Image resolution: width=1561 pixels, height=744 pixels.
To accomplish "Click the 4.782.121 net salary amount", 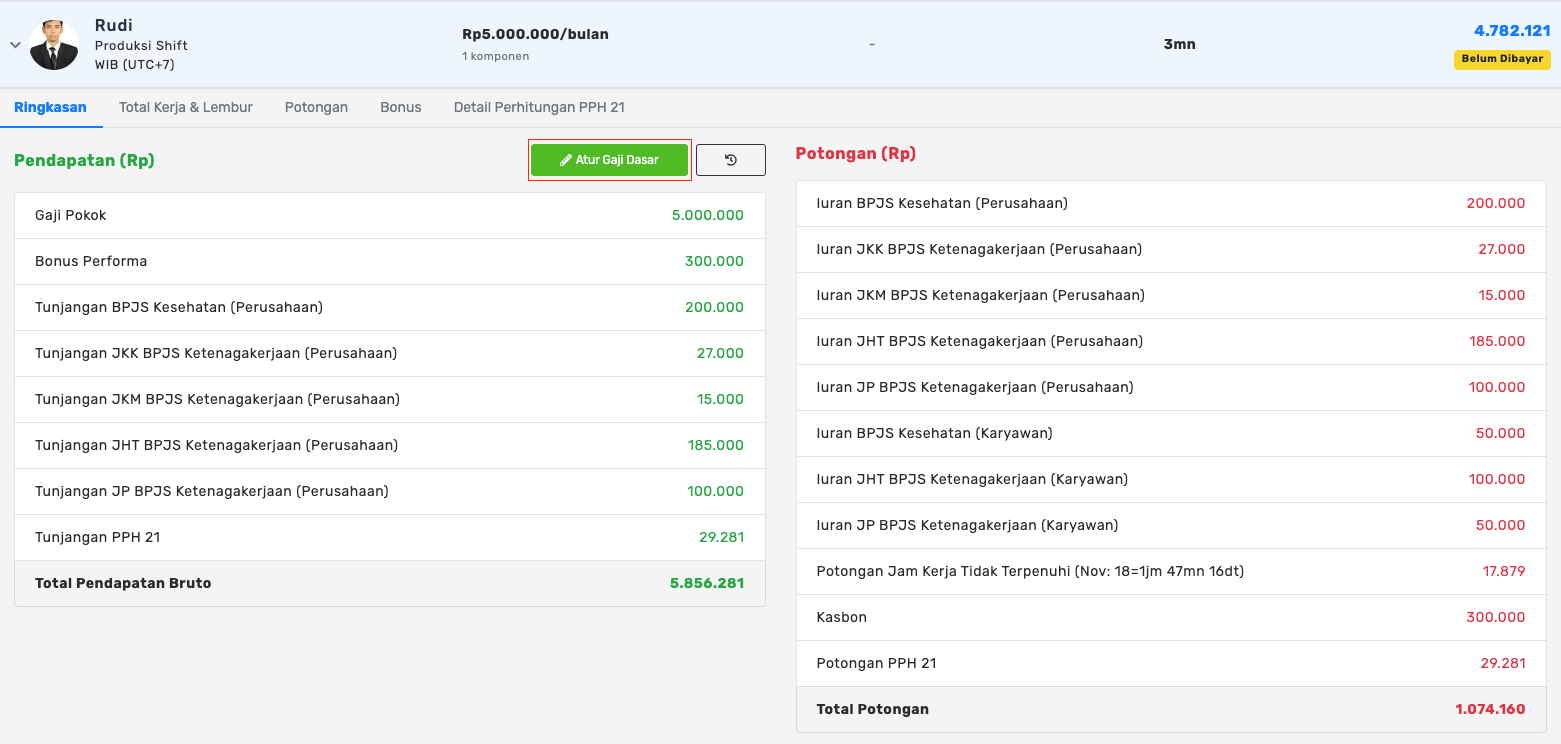I will click(1511, 31).
